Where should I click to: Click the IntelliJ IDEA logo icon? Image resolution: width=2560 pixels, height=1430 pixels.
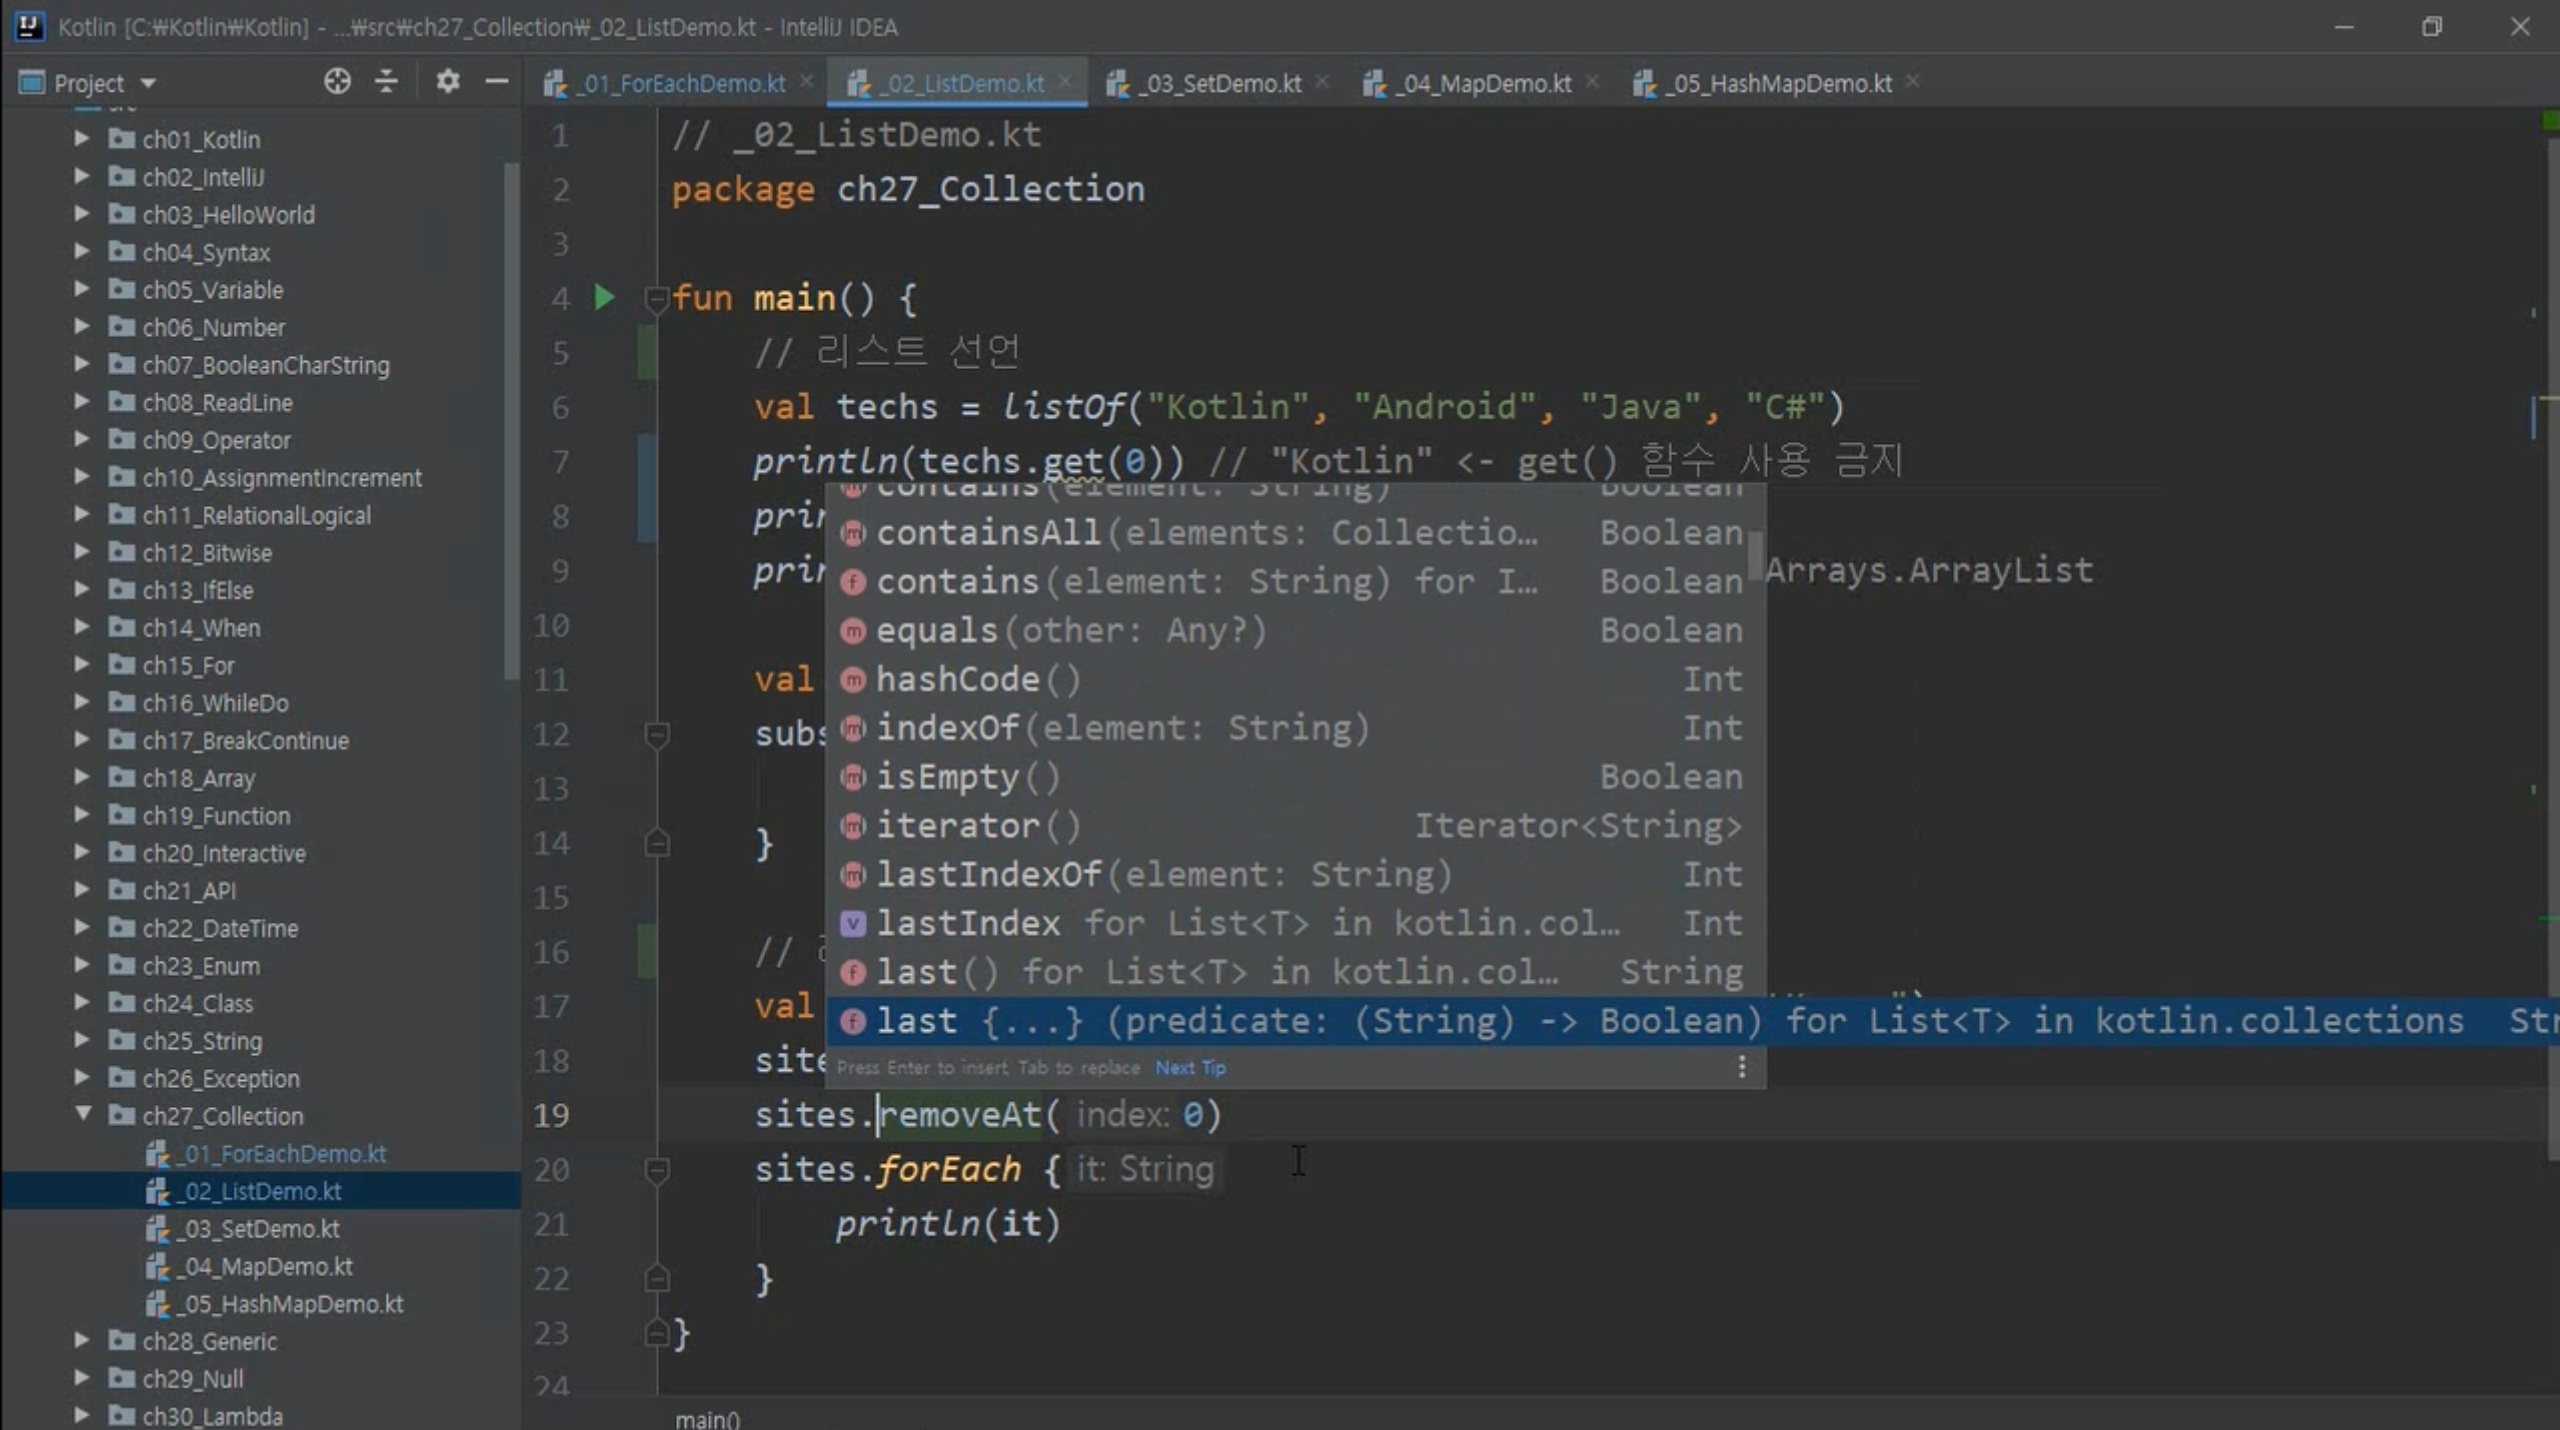30,26
